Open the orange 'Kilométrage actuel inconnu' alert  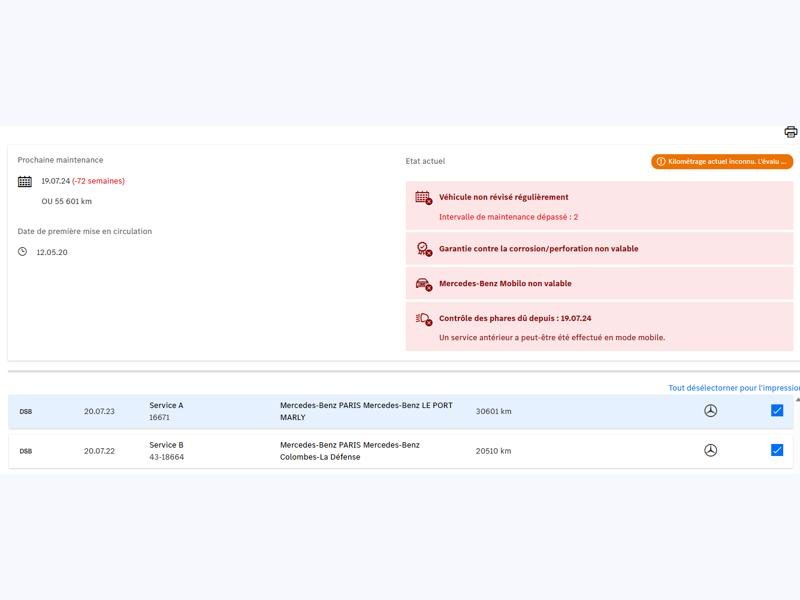coord(721,161)
